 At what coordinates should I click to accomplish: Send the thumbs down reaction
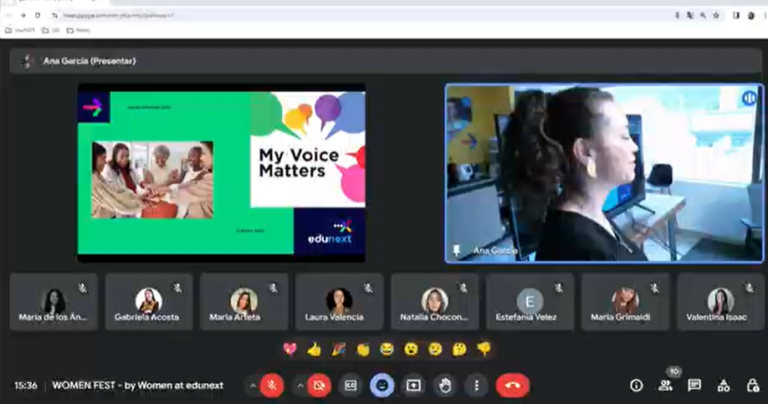coord(484,349)
